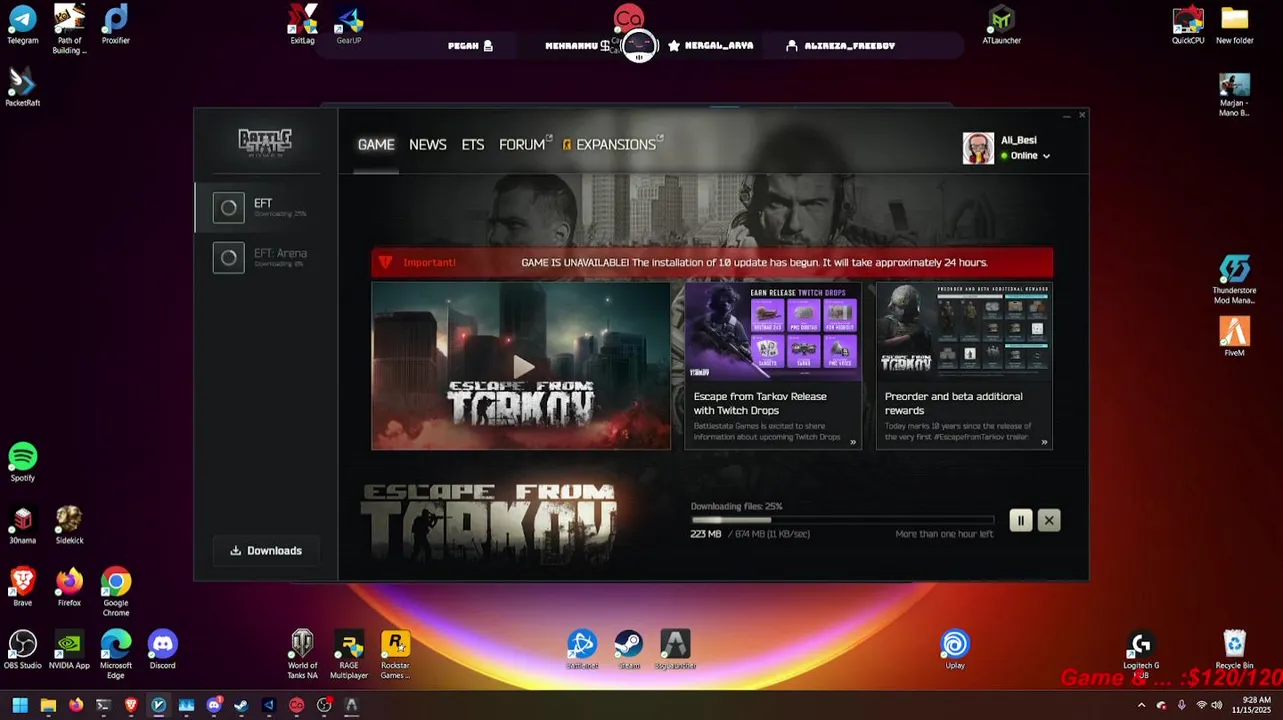Click the ALIREZA_FREEBOY overlay name tag
The image size is (1283, 720).
841,46
